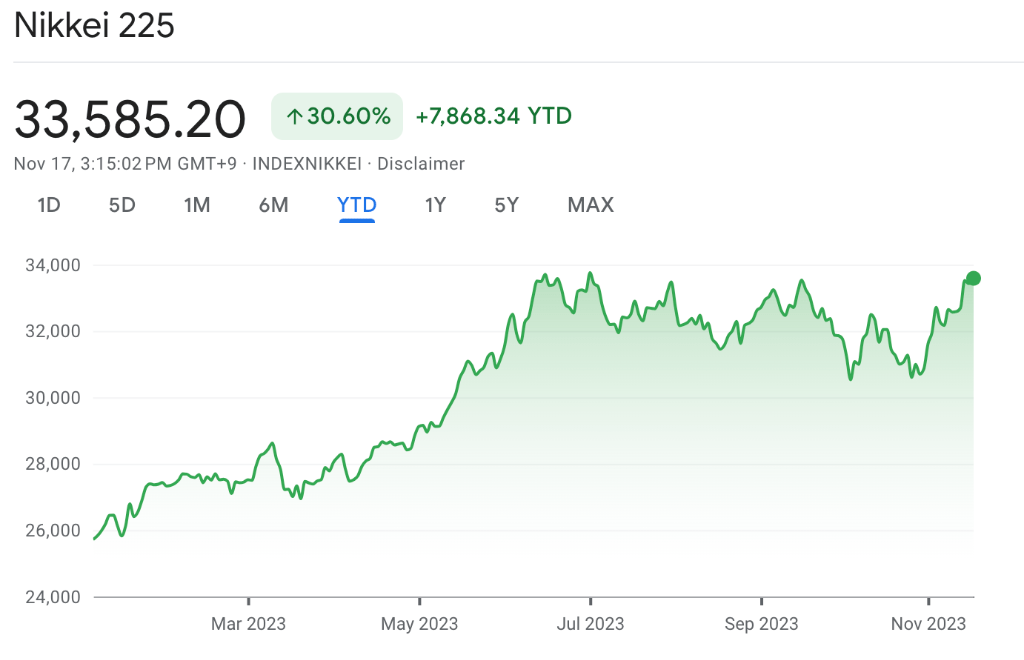Image resolution: width=1024 pixels, height=660 pixels.
Task: Select the 1D time range tab
Action: (x=49, y=205)
